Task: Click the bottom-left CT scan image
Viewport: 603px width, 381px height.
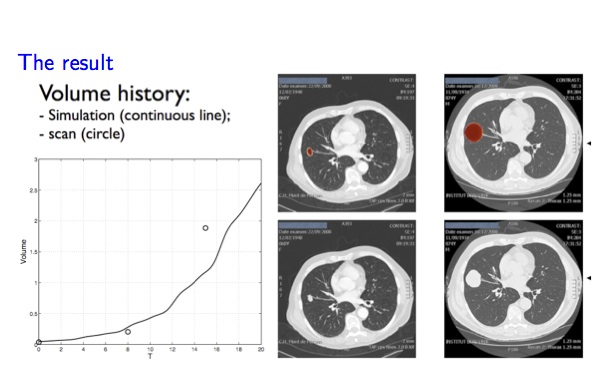Action: [x=347, y=289]
